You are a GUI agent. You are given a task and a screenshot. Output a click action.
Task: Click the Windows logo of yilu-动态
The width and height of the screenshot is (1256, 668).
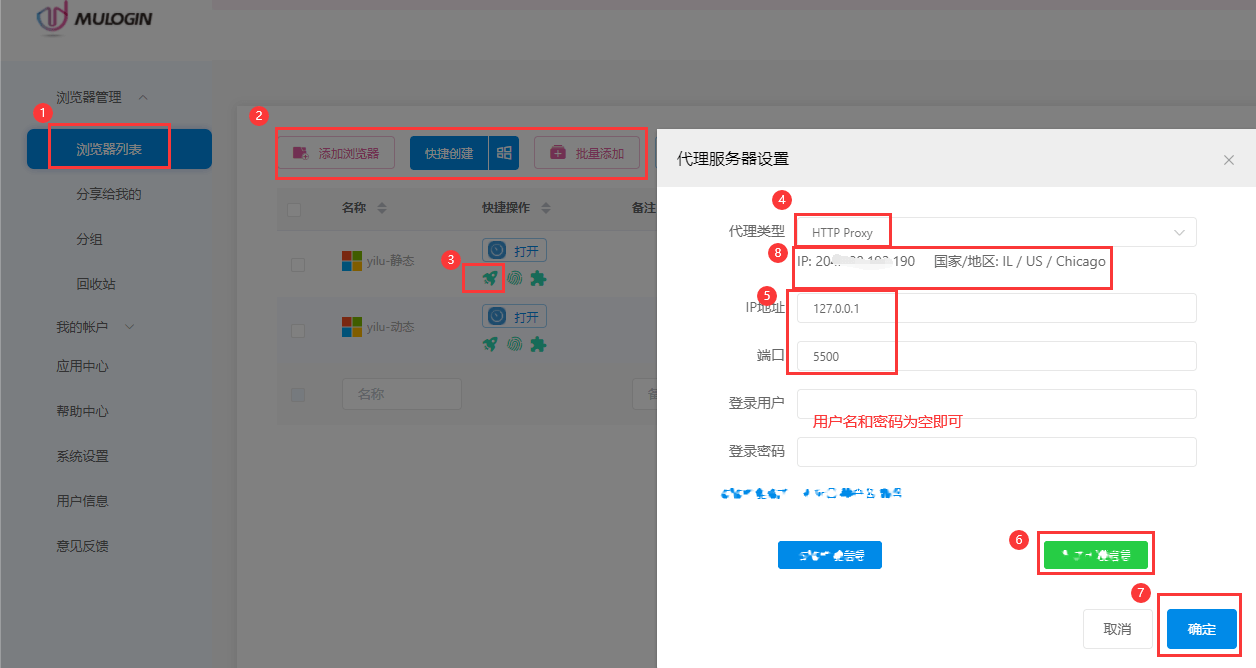[x=352, y=327]
